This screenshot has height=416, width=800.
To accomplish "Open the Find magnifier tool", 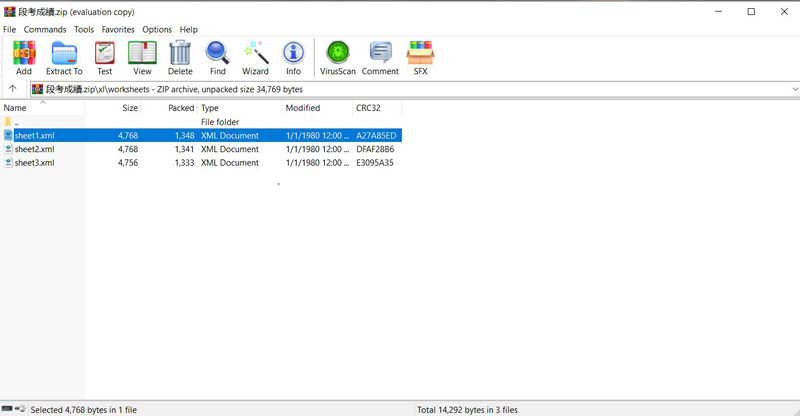I will 217,58.
